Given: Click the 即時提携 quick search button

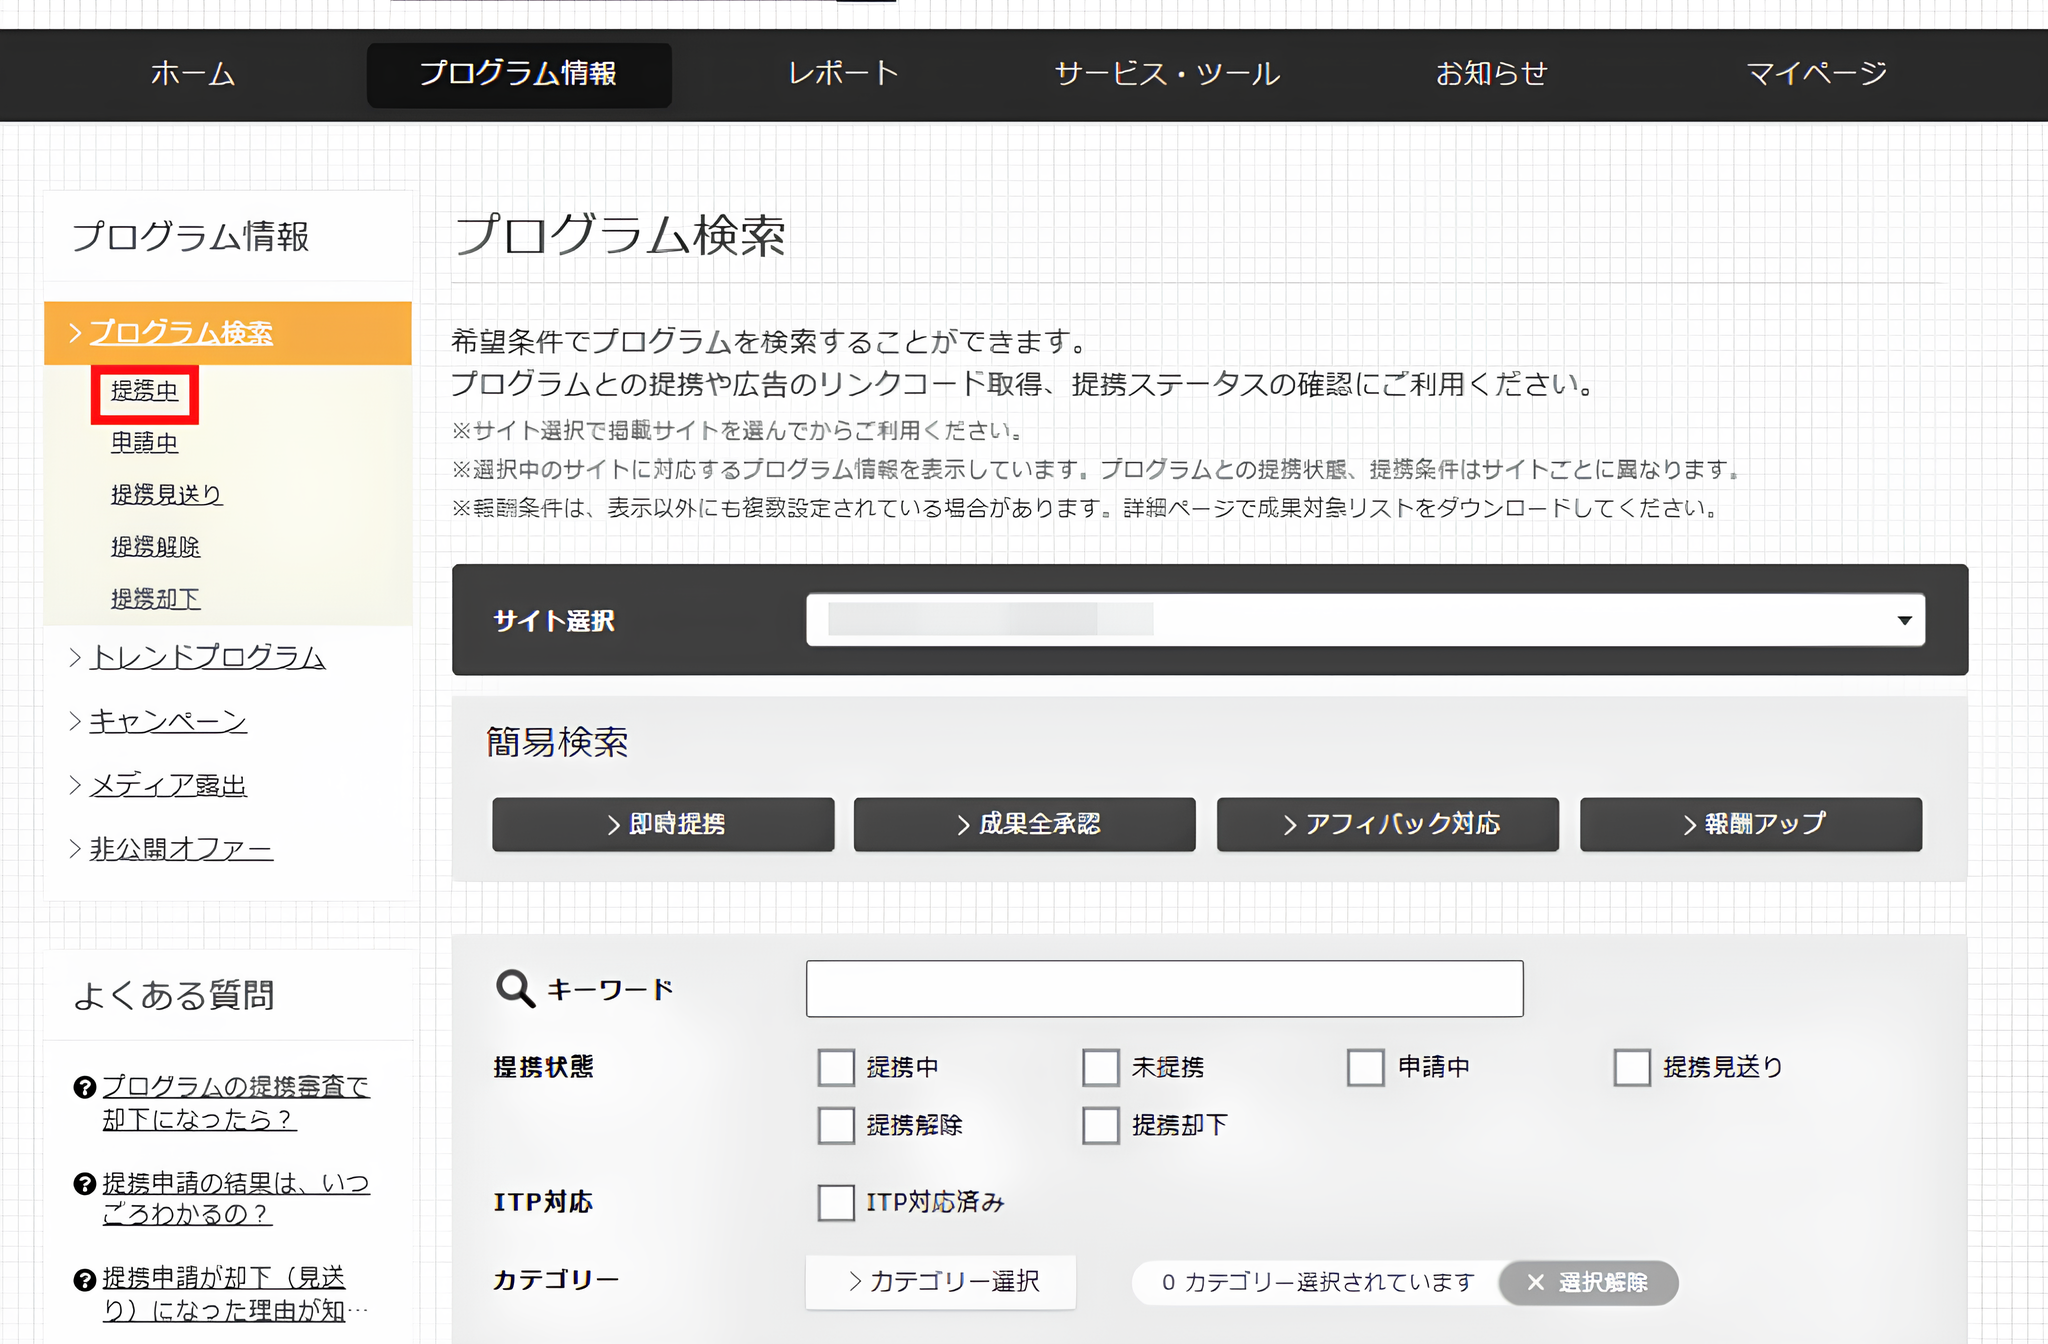Looking at the screenshot, I should (x=662, y=824).
